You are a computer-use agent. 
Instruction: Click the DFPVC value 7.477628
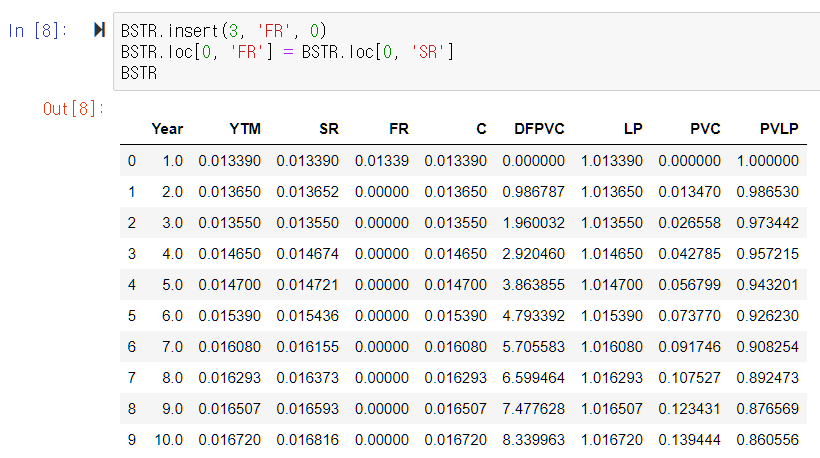click(x=533, y=408)
